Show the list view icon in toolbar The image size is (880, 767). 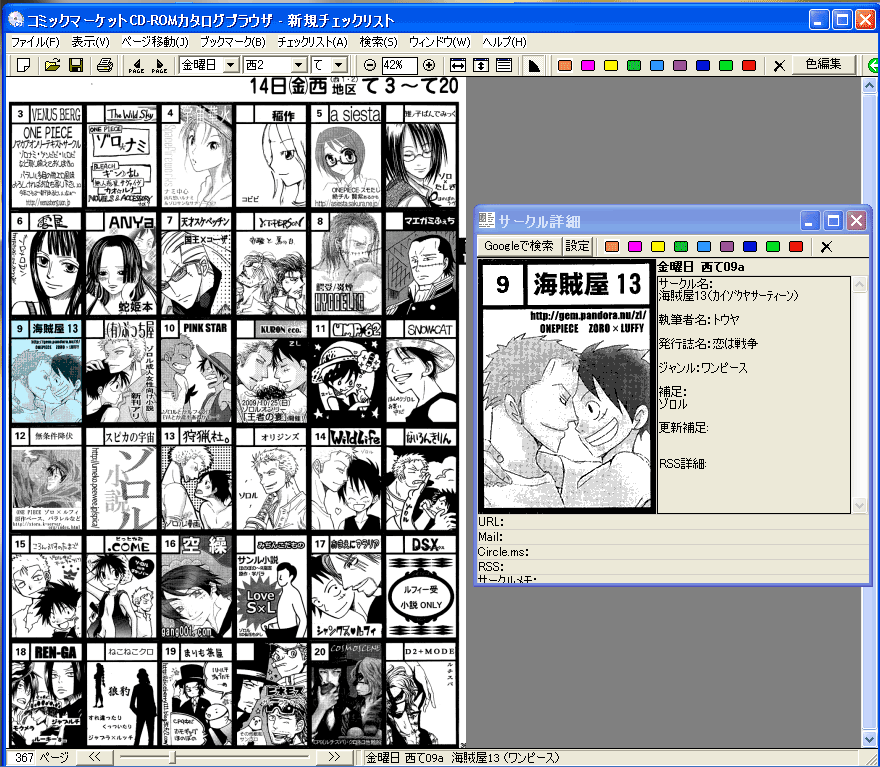(x=504, y=65)
